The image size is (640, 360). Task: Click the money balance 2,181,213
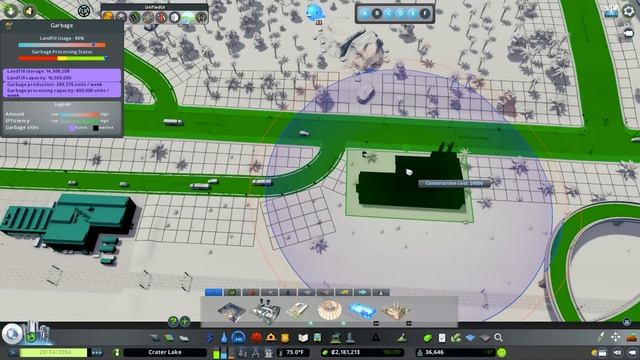click(x=345, y=352)
